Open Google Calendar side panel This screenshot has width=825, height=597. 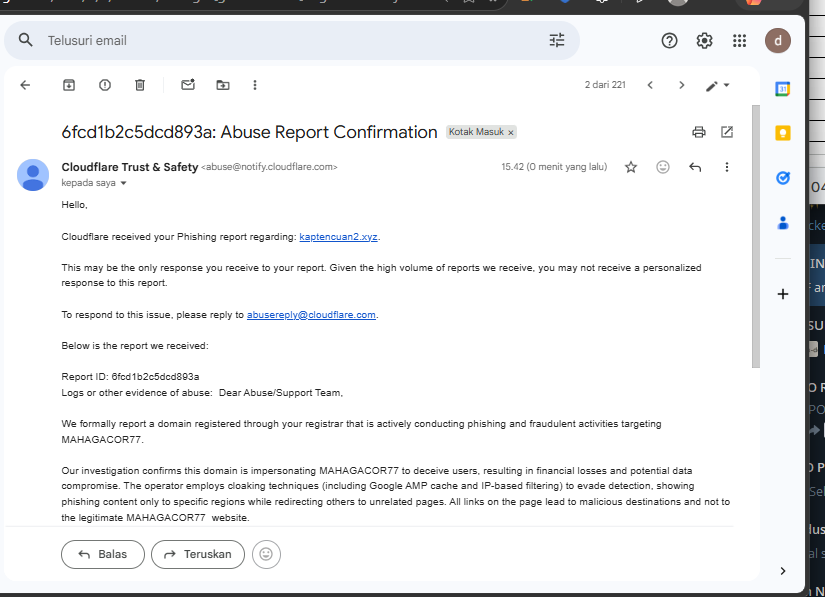(x=783, y=89)
